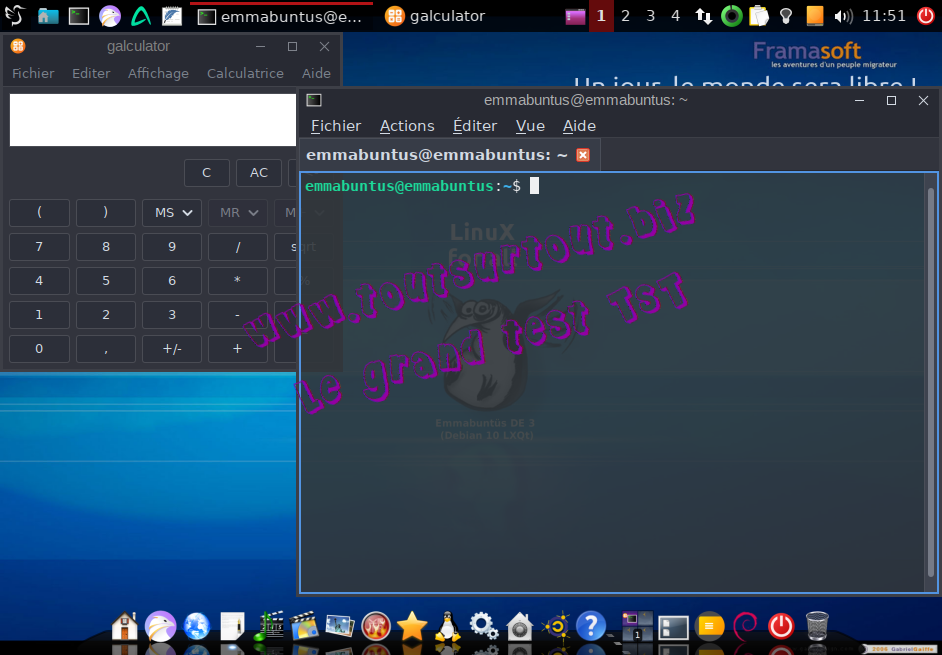Open home folder house icon in dock
942x655 pixels.
[x=124, y=626]
